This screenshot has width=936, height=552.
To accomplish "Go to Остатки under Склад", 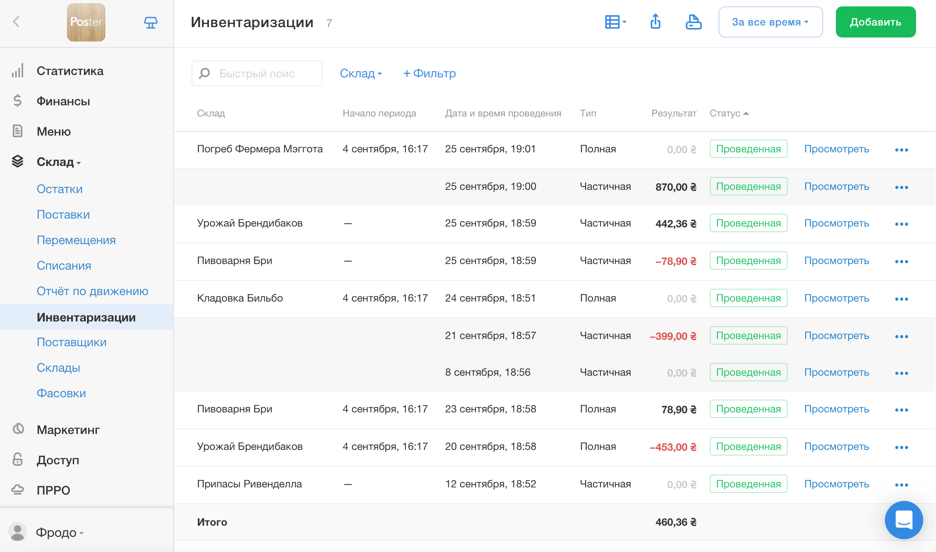I will (x=59, y=189).
